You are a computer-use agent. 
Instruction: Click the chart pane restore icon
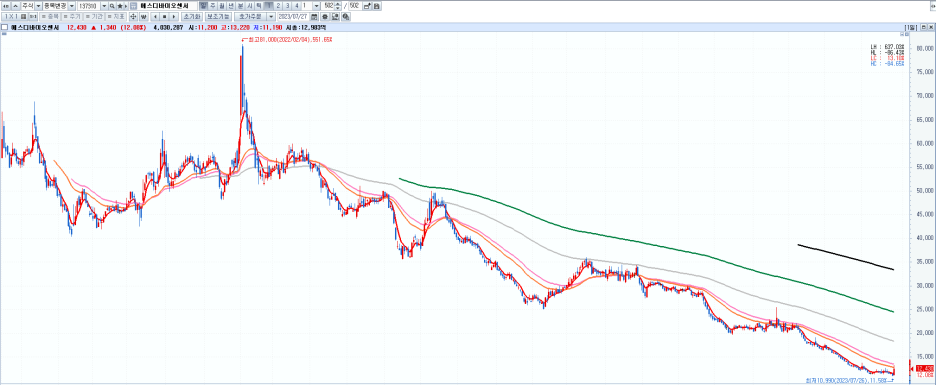[923, 27]
